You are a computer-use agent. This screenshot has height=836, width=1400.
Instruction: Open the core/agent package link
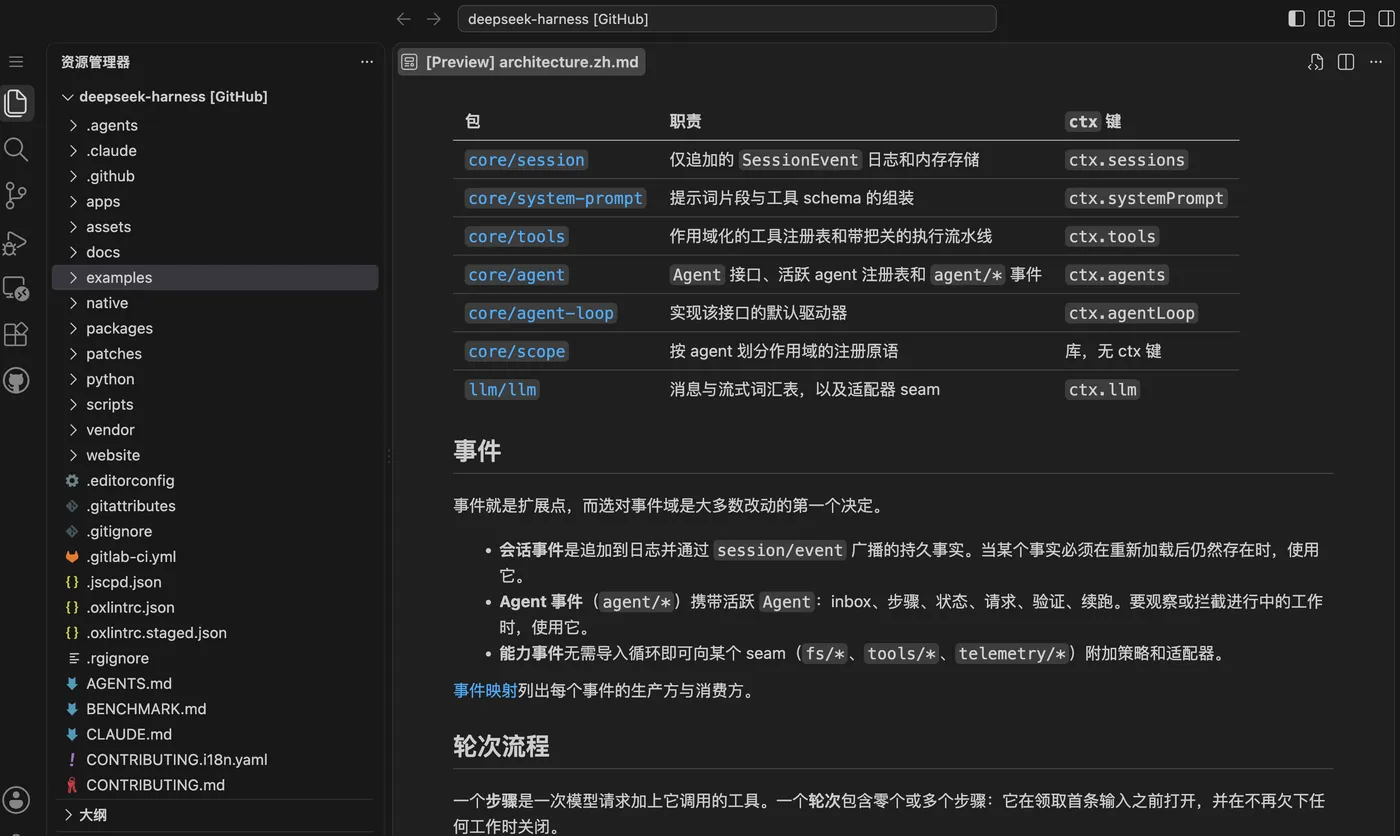coord(517,275)
